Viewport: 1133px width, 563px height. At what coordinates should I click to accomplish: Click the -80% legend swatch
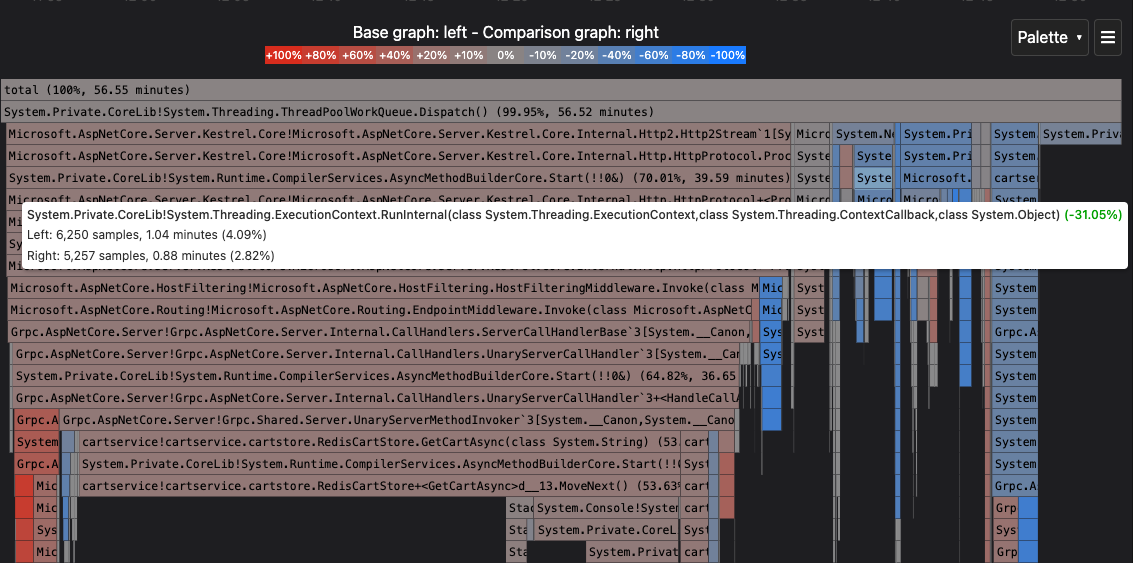tap(690, 56)
